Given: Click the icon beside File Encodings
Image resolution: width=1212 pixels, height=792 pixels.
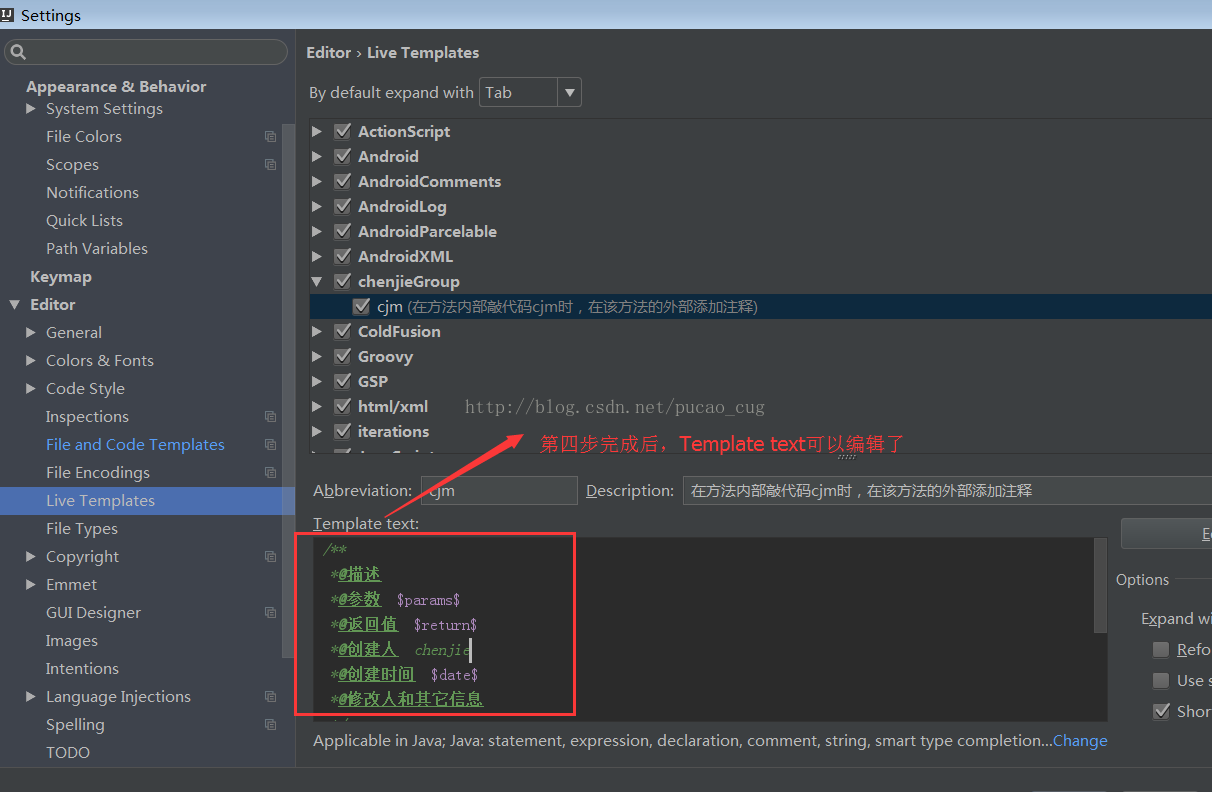Looking at the screenshot, I should (x=270, y=472).
